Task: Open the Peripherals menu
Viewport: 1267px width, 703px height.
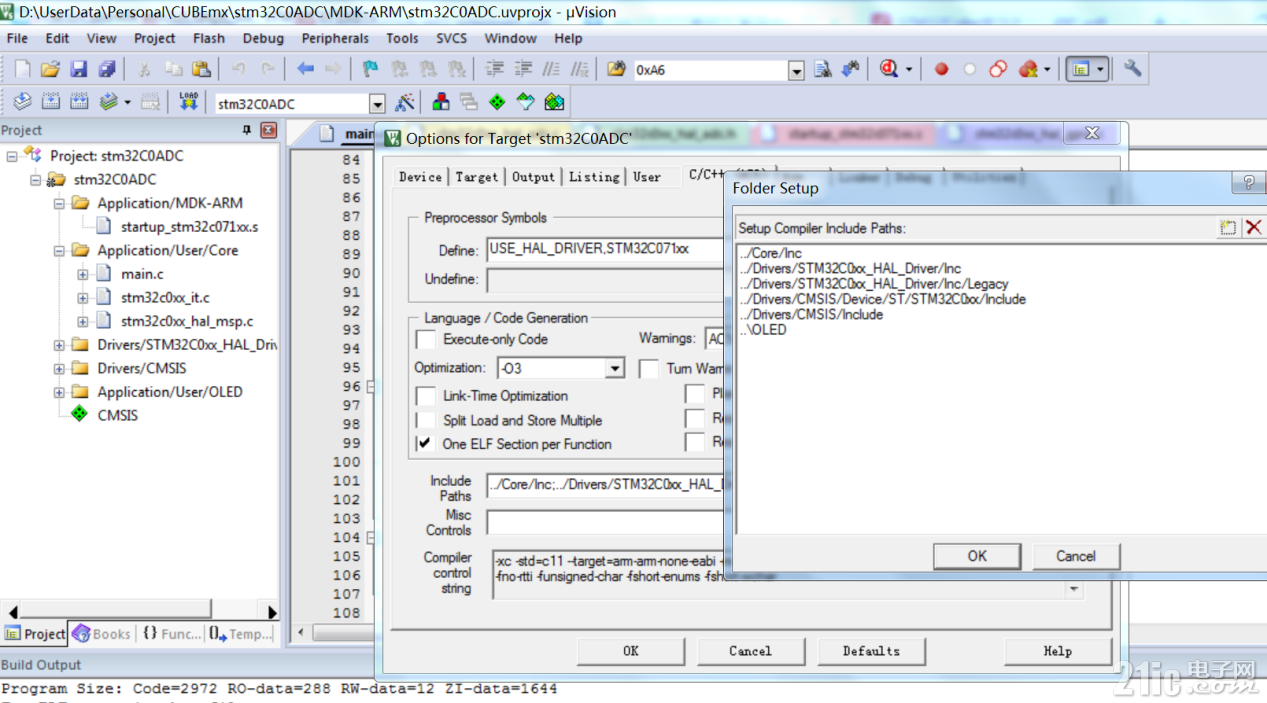Action: tap(335, 38)
